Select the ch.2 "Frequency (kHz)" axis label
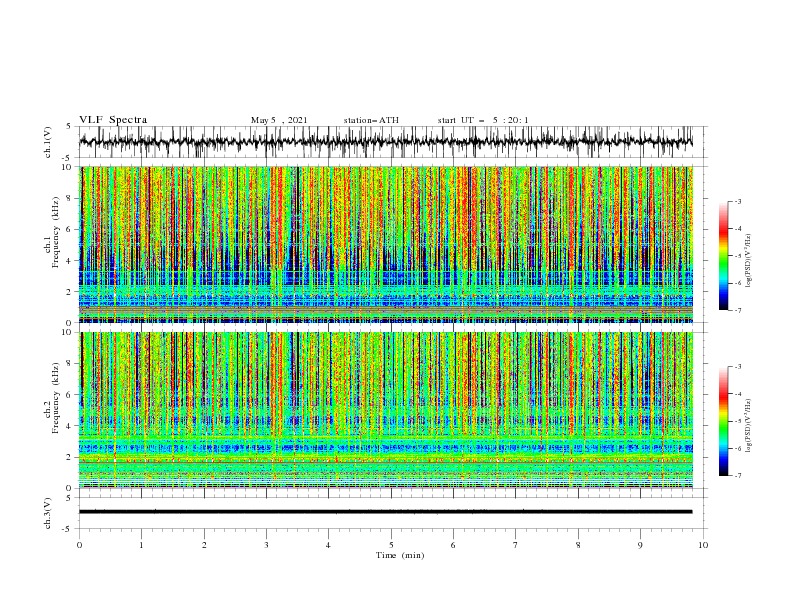 click(x=56, y=398)
